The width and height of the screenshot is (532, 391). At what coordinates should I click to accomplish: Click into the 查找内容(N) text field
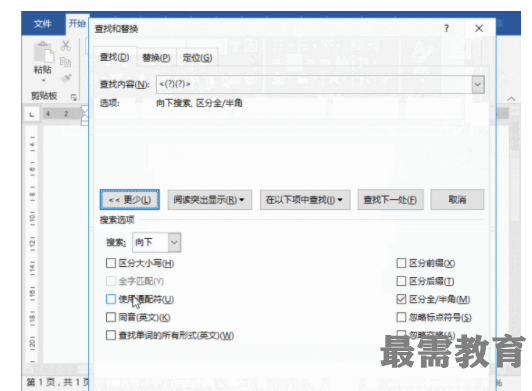pyautogui.click(x=314, y=84)
